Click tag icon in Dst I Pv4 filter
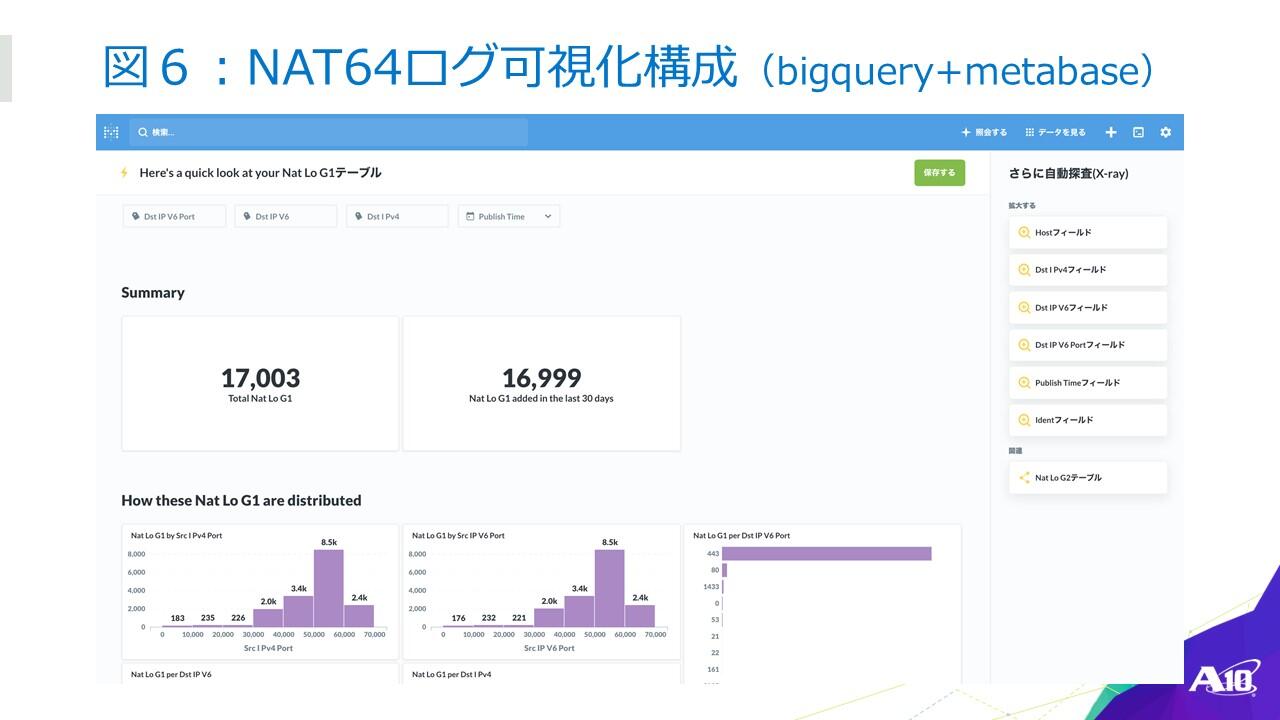1280x720 pixels. tap(359, 216)
